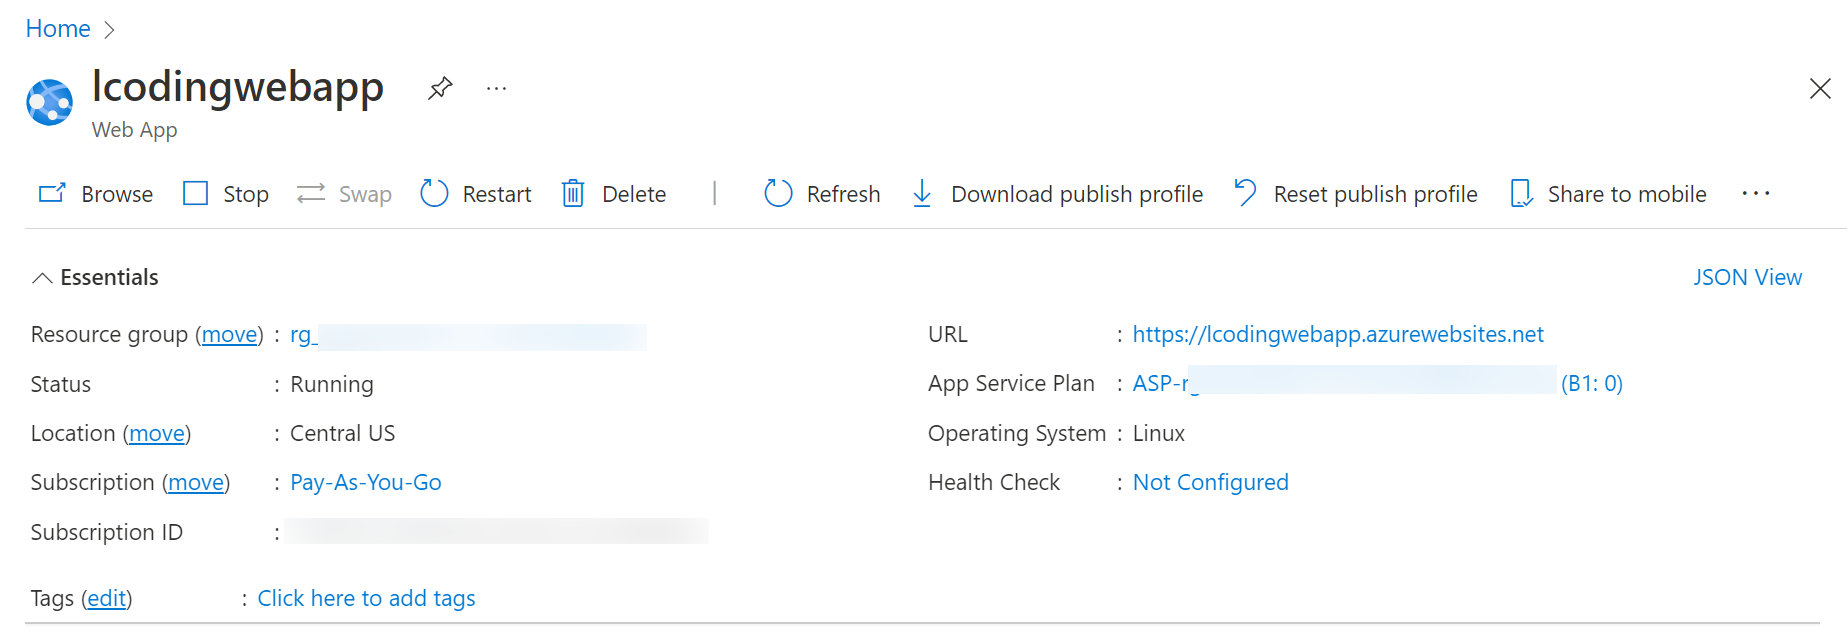This screenshot has height=638, width=1847.
Task: Click the Delete trash can icon
Action: (573, 193)
